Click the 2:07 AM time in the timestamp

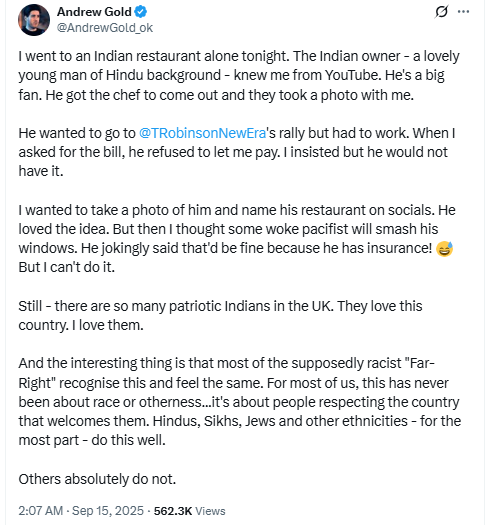click(x=41, y=511)
